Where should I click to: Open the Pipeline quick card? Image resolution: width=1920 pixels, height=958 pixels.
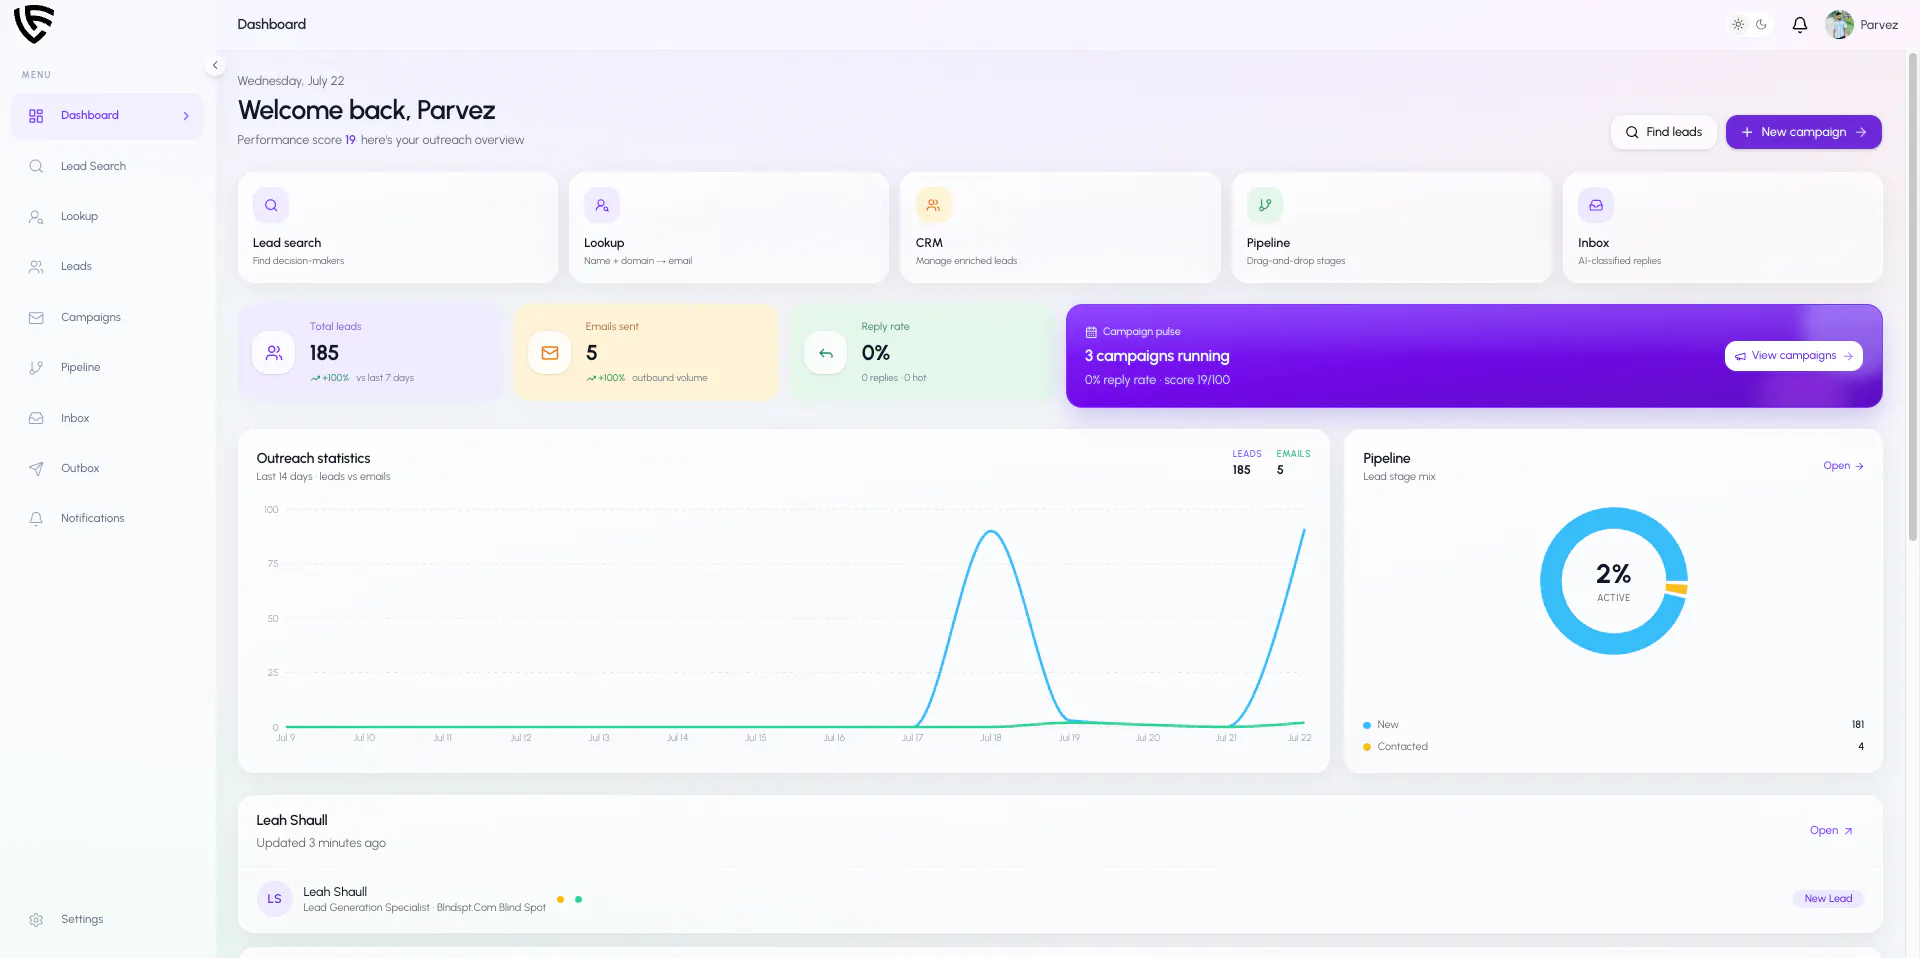tap(1391, 228)
